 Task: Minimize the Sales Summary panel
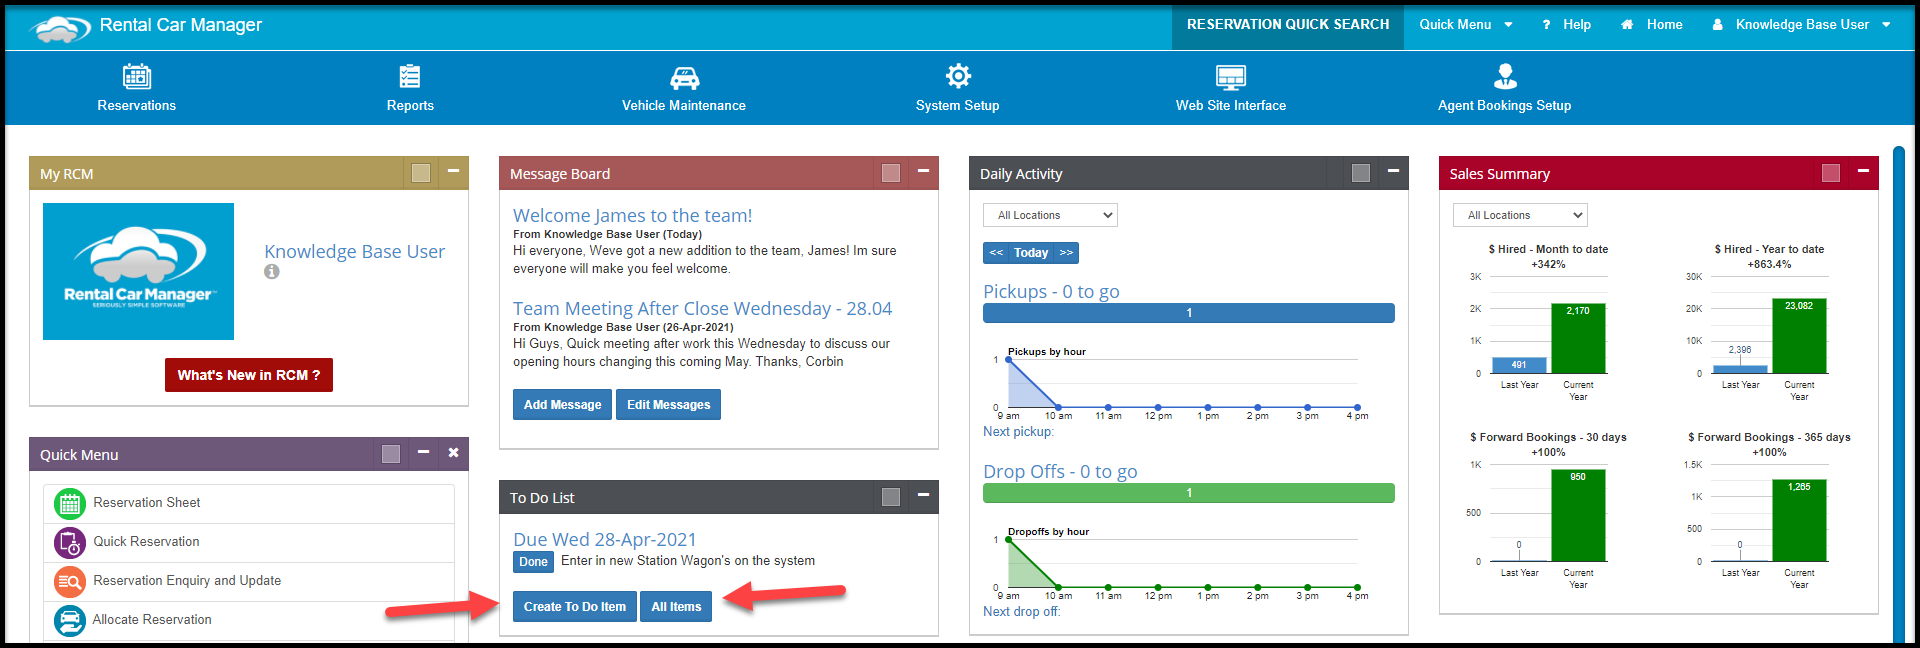[x=1863, y=172]
